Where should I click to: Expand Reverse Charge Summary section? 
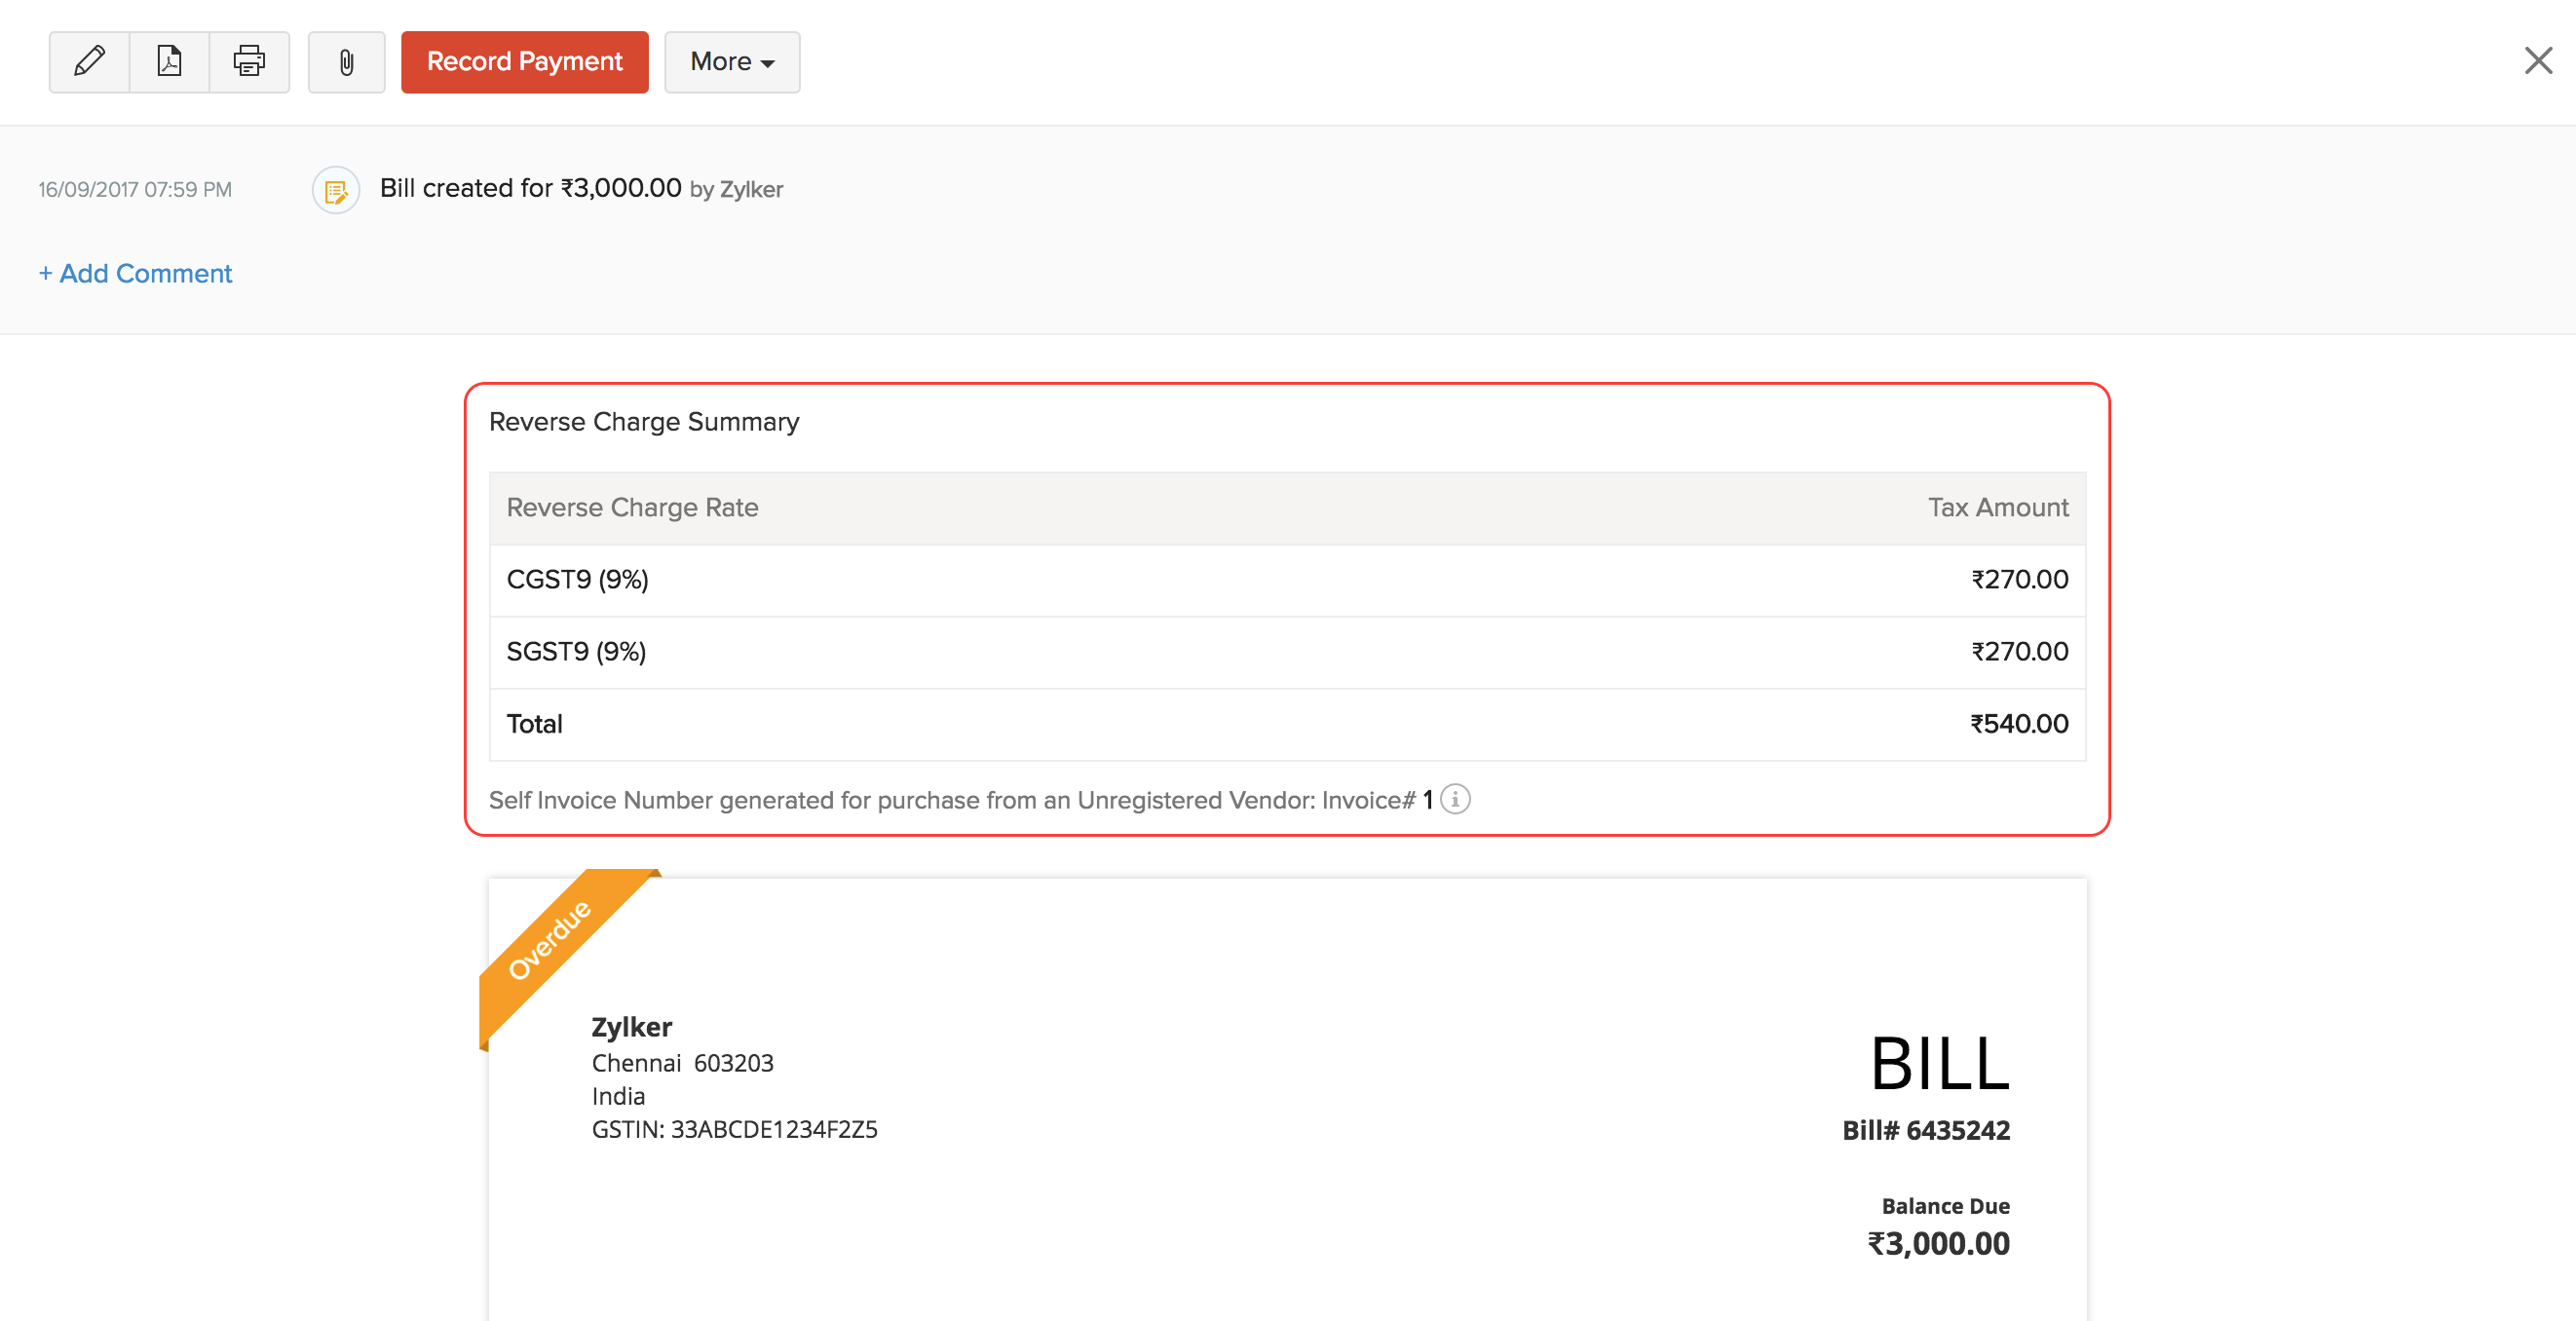click(x=645, y=421)
